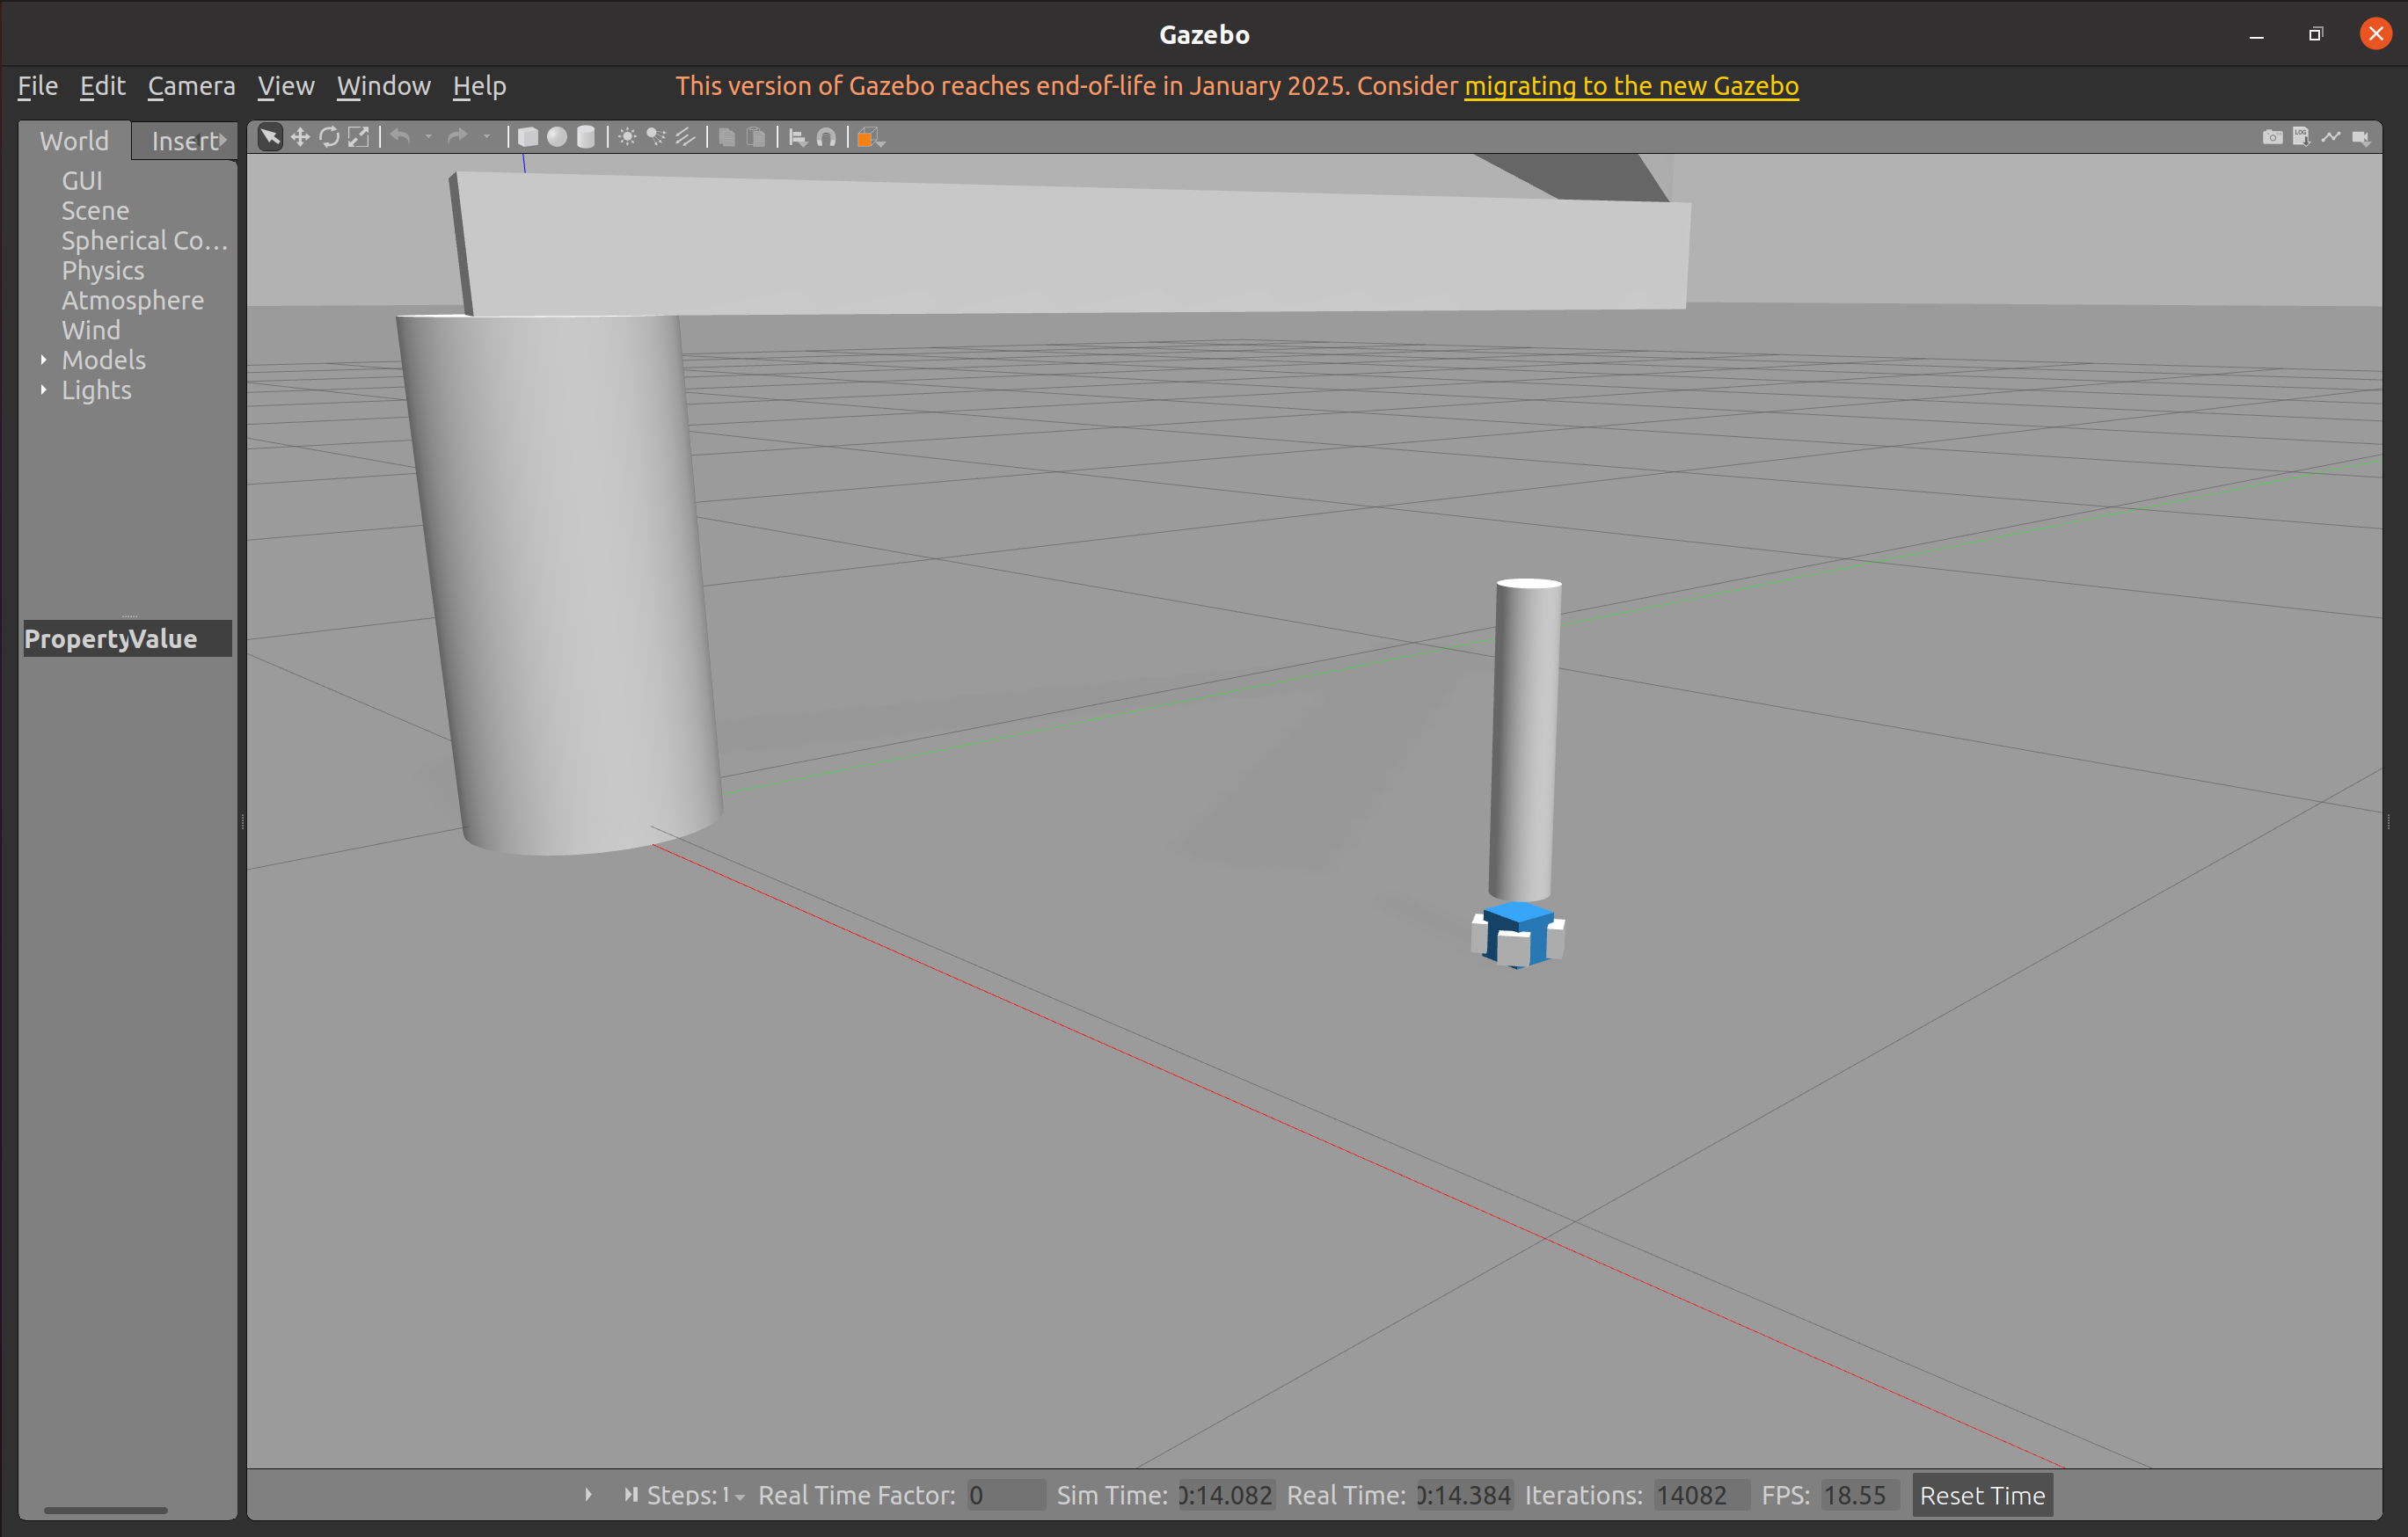Insert a cylinder shape
The image size is (2408, 1537).
point(586,137)
